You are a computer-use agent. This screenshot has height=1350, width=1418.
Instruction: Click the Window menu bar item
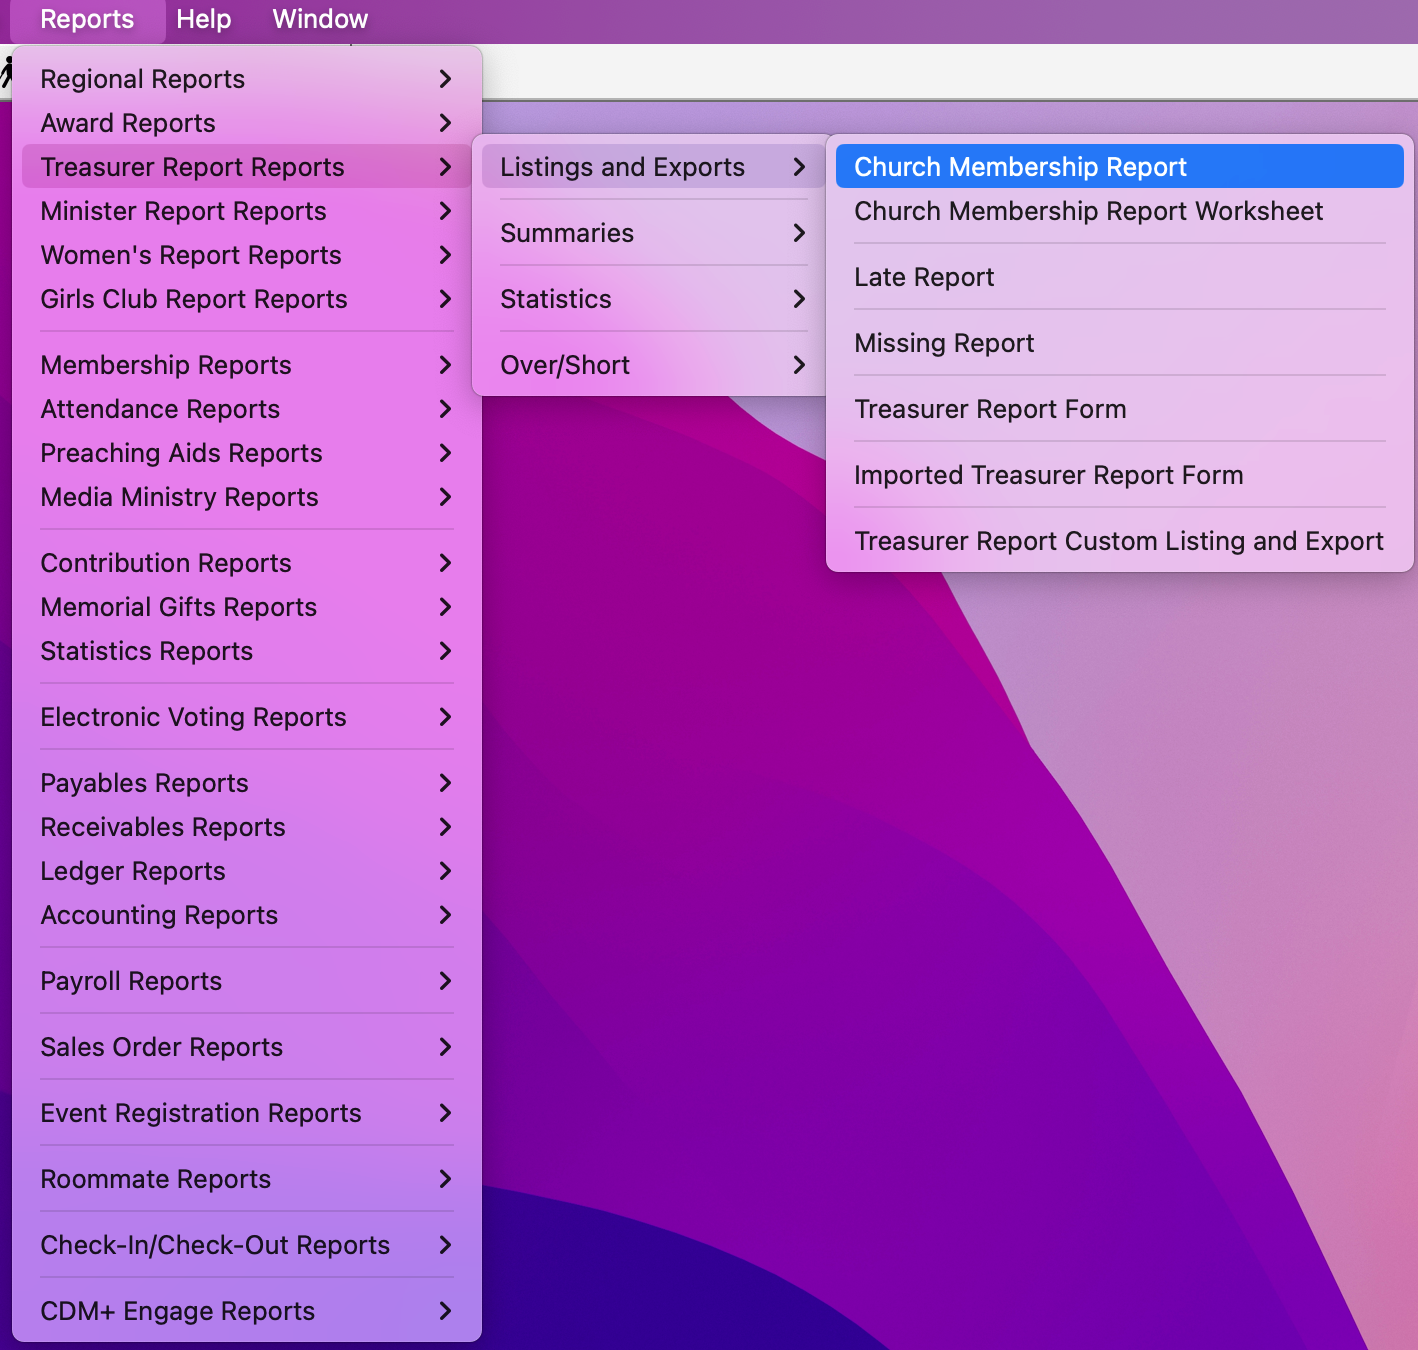(x=320, y=19)
